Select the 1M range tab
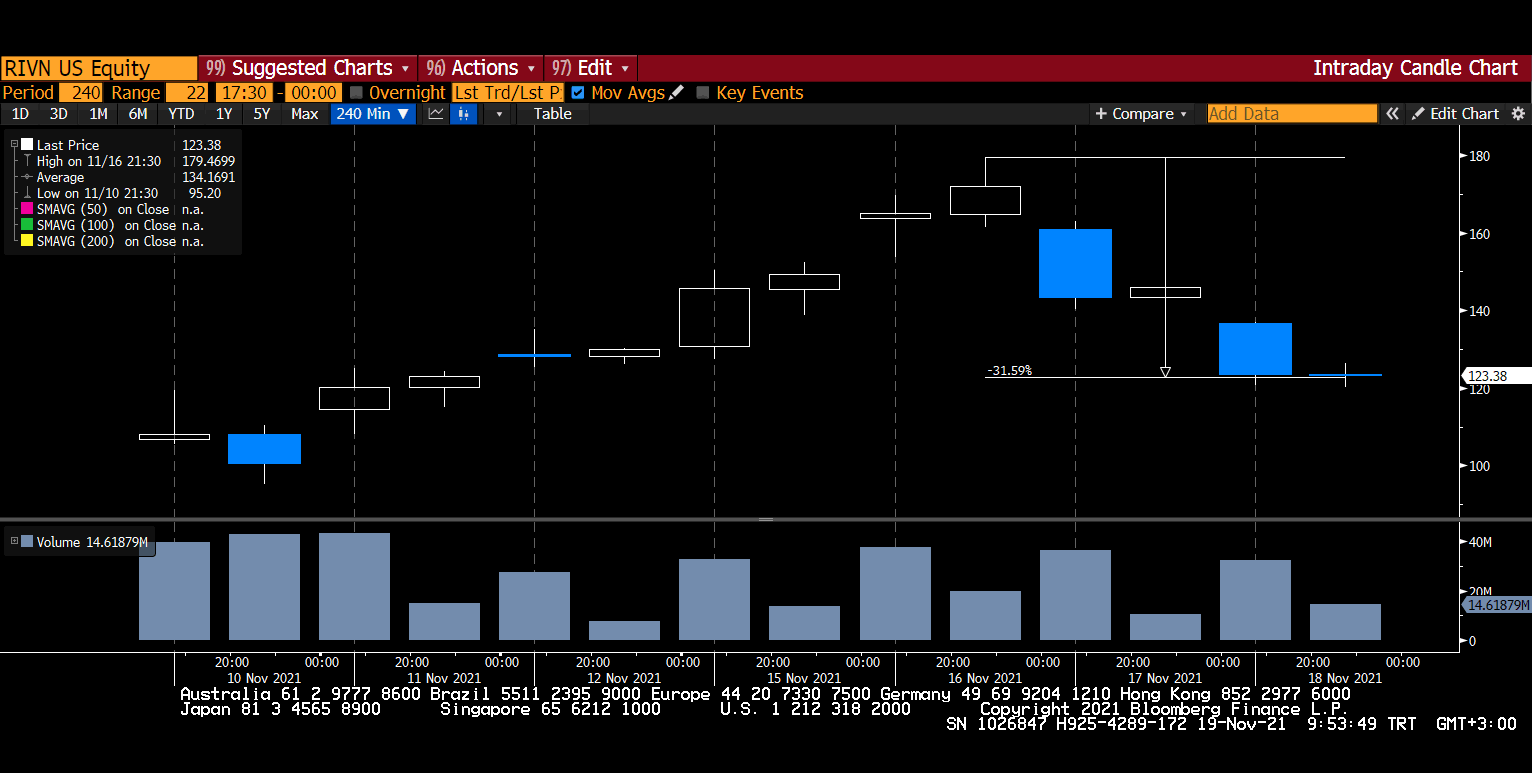 tap(98, 114)
